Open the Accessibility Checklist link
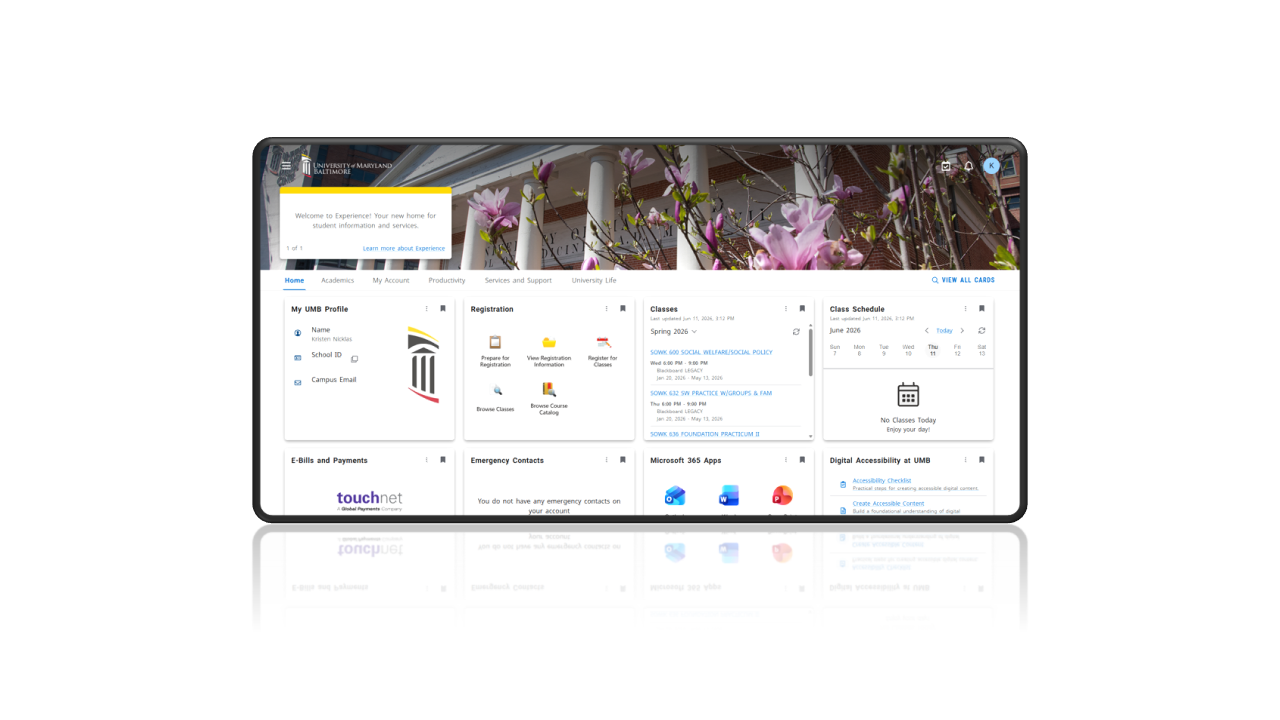The image size is (1280, 720). [882, 481]
